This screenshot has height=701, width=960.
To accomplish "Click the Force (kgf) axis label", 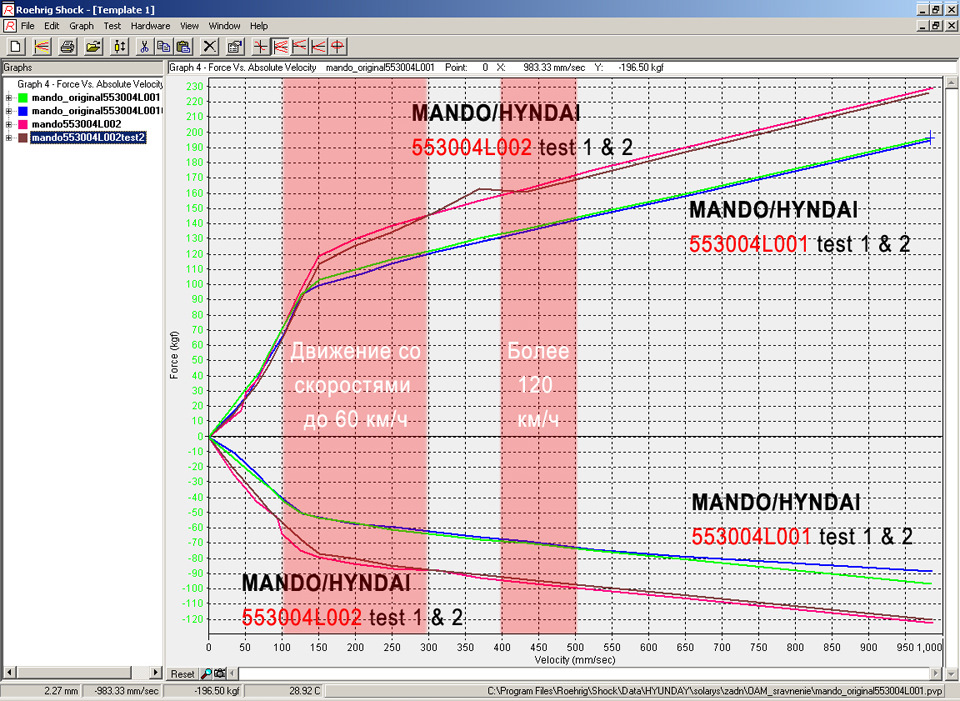I will pyautogui.click(x=174, y=355).
